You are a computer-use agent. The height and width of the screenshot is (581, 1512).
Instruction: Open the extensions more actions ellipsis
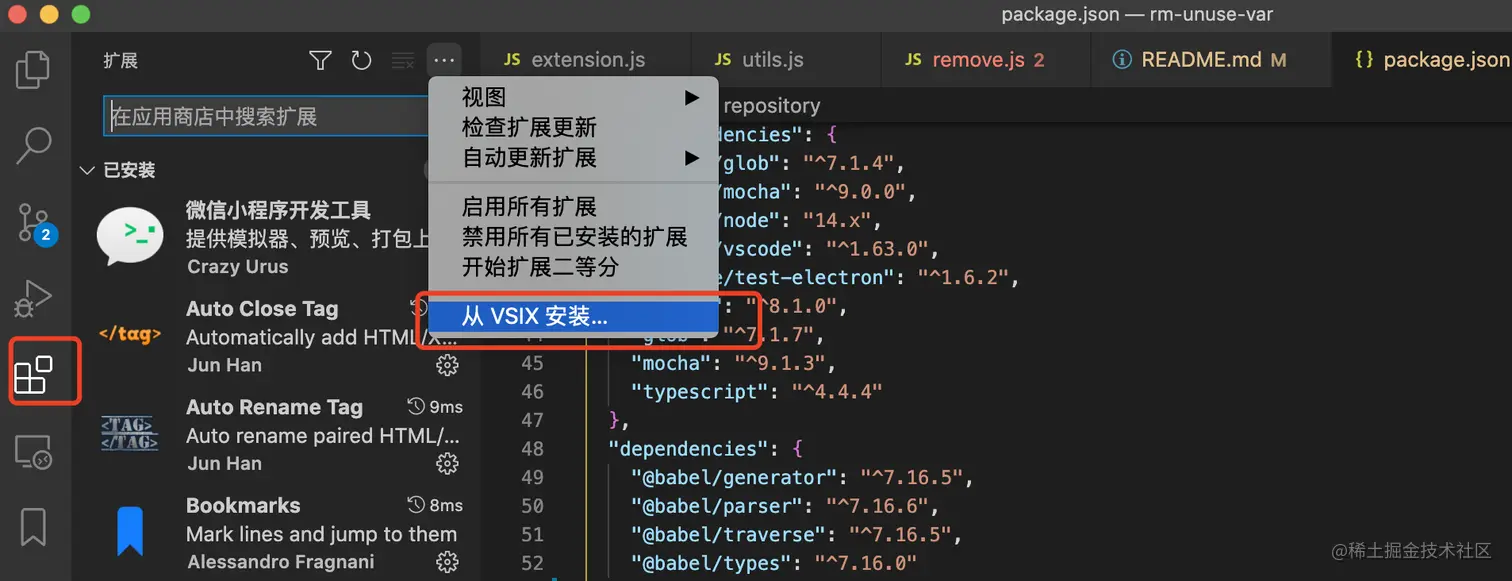pos(444,61)
